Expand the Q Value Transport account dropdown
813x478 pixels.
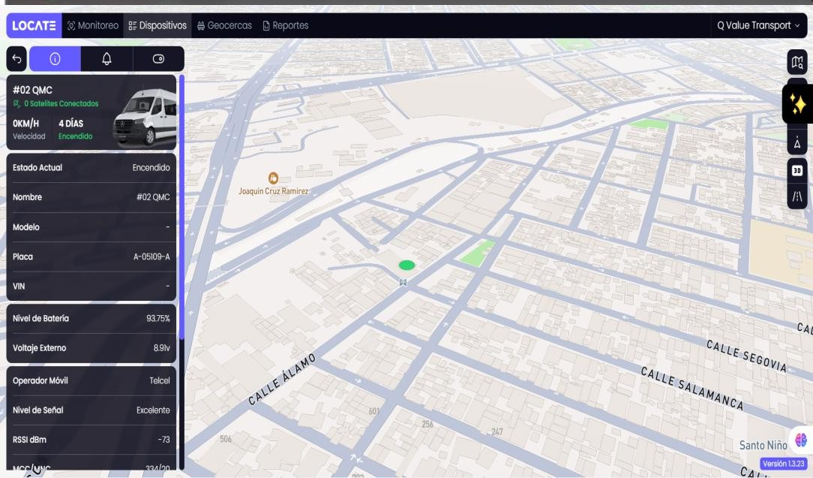tap(758, 25)
